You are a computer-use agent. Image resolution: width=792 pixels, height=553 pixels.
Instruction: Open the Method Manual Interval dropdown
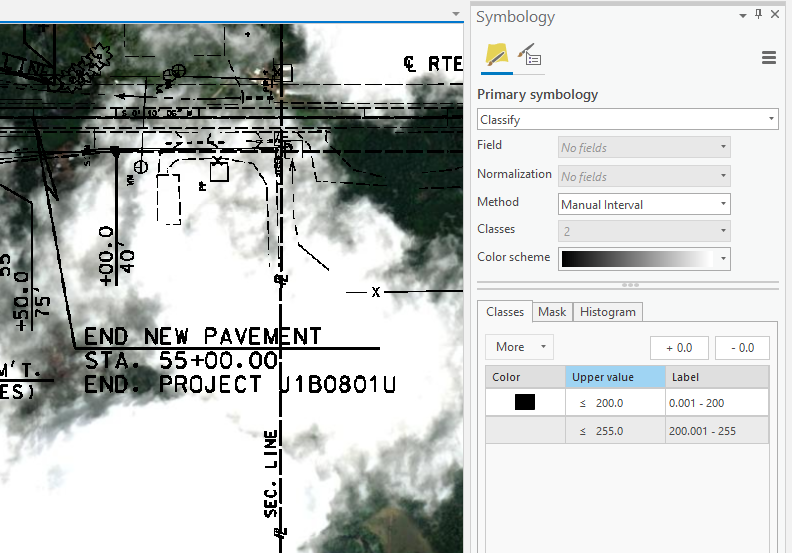[x=644, y=204]
